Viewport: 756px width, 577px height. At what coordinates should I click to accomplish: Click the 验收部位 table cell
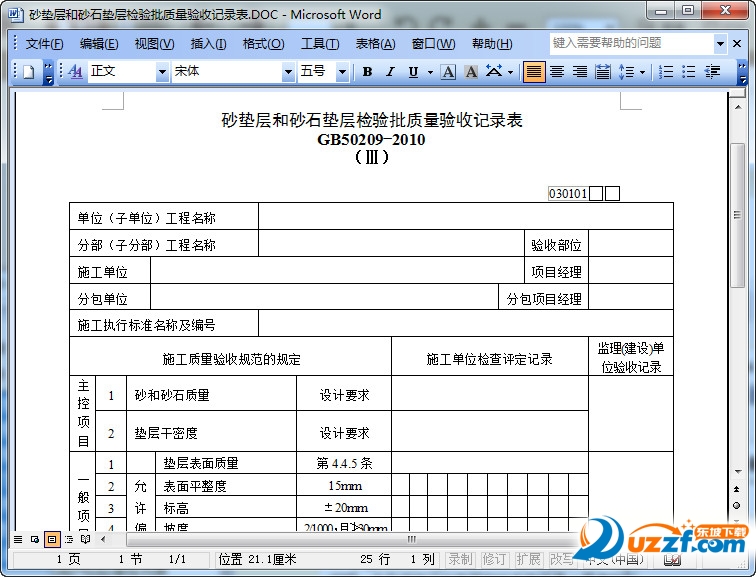556,245
